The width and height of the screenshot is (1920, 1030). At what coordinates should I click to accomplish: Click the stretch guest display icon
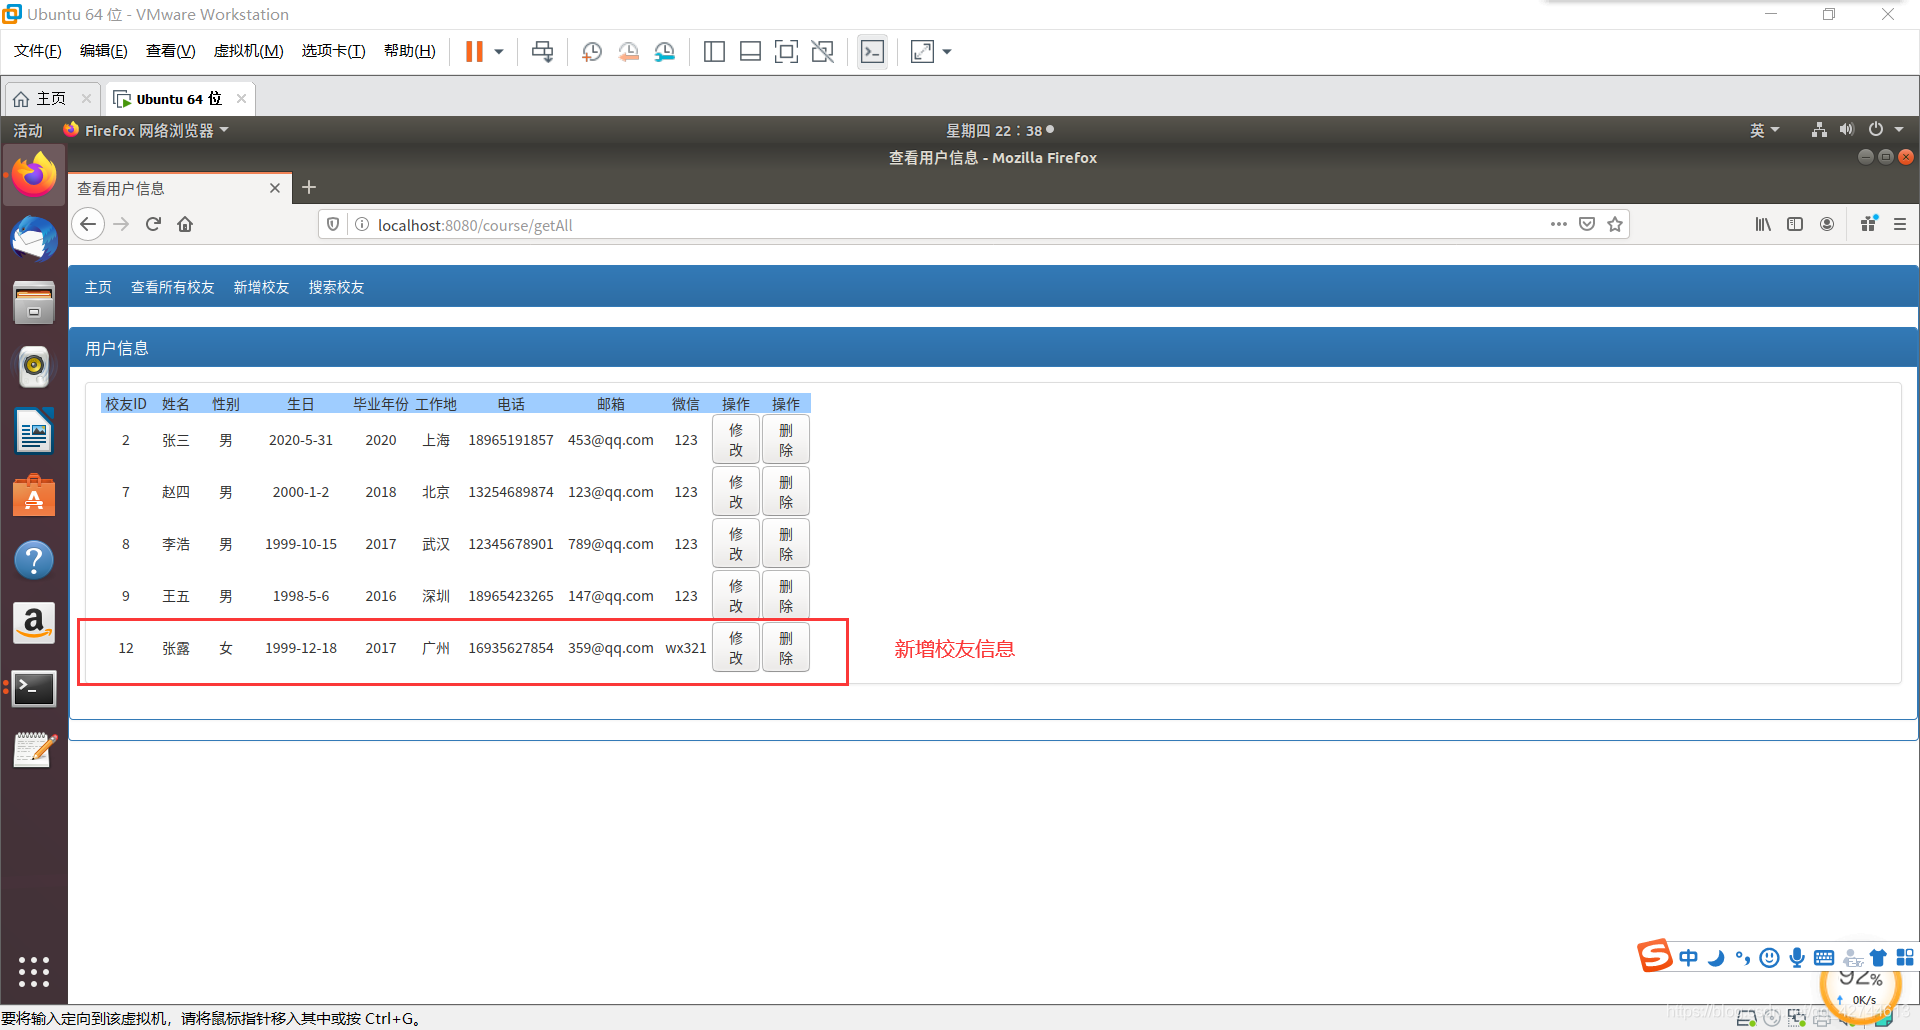coord(922,52)
